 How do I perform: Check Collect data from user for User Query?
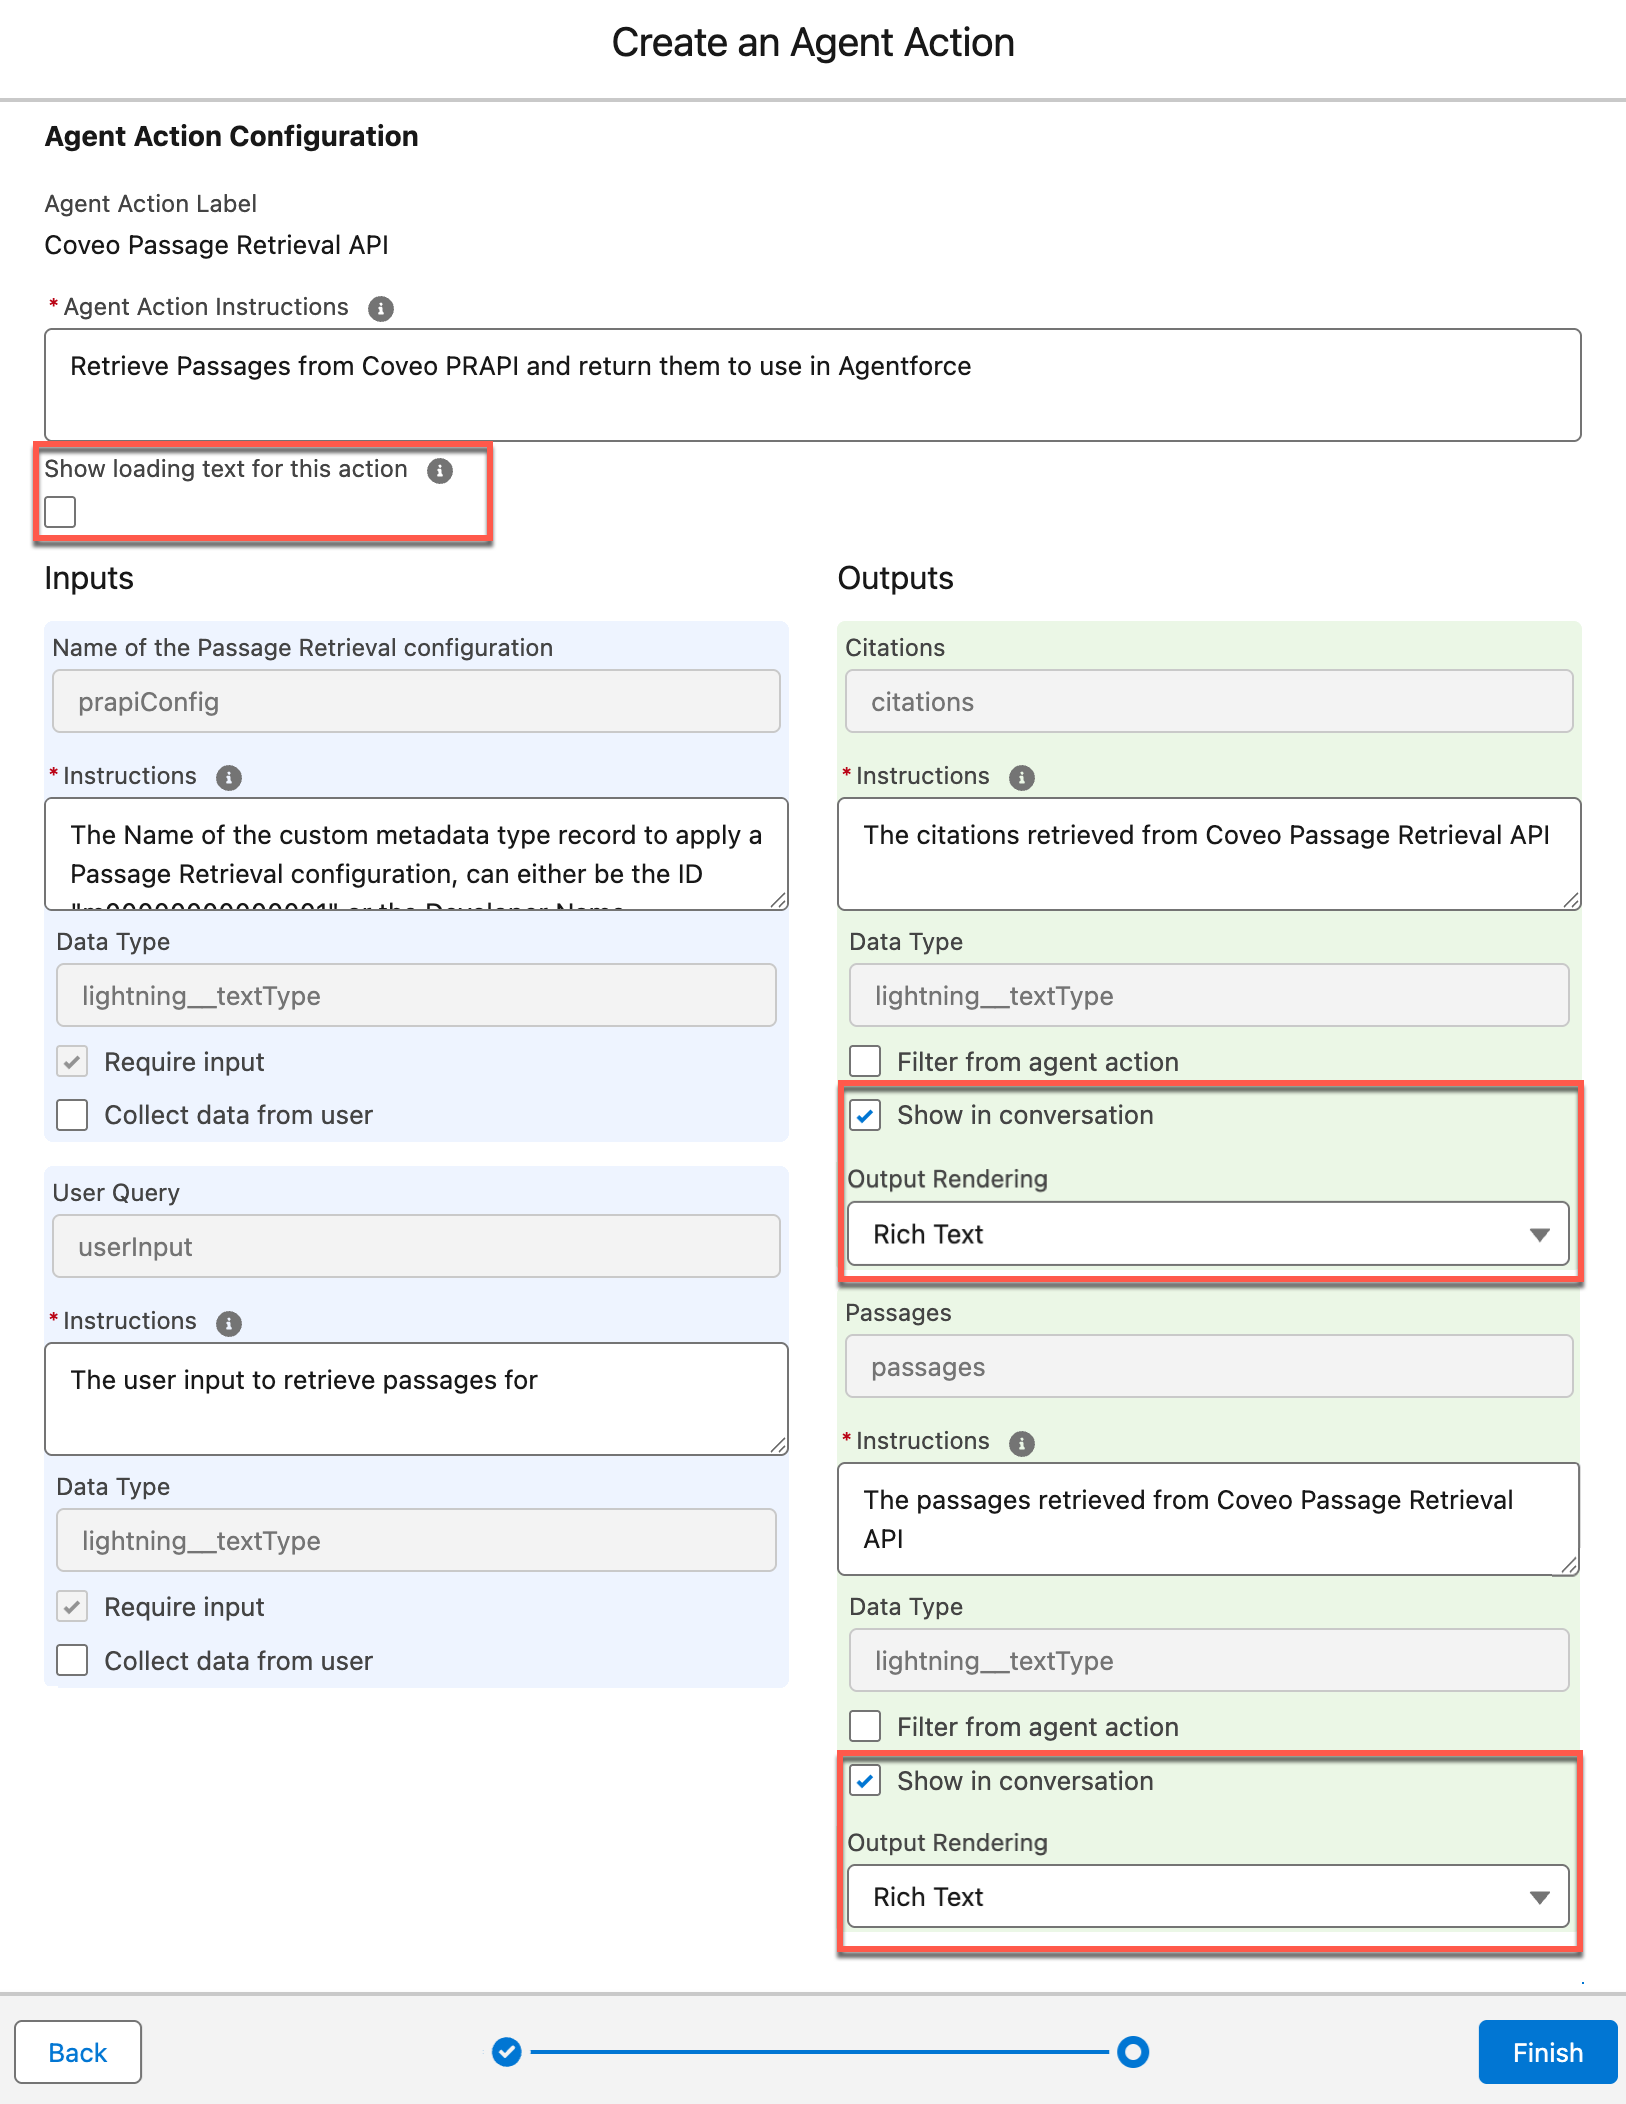(x=72, y=1661)
